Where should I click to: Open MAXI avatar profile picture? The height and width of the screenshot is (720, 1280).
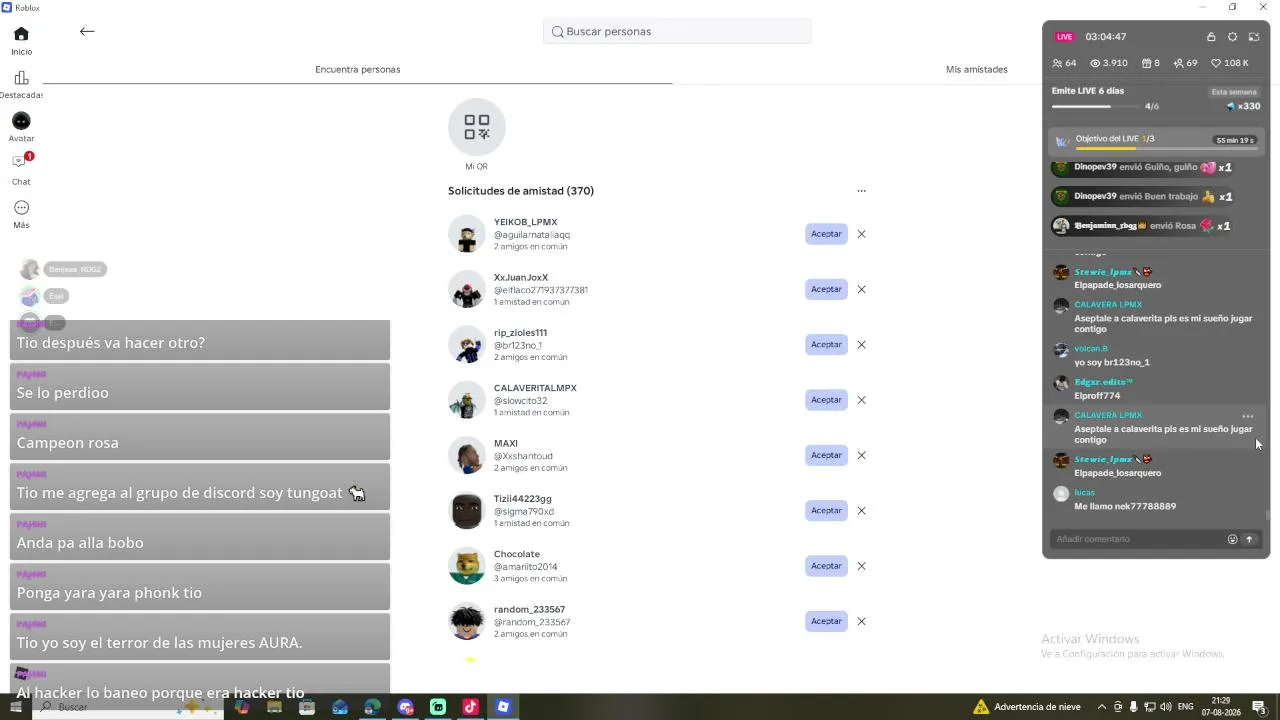(466, 455)
